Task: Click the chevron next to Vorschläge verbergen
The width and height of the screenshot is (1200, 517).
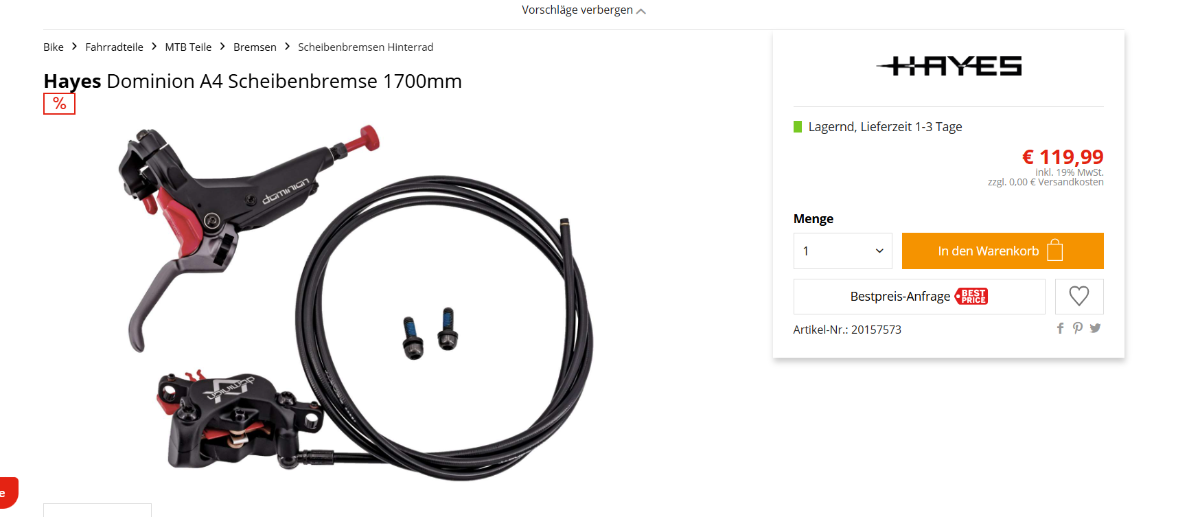Action: pyautogui.click(x=641, y=11)
